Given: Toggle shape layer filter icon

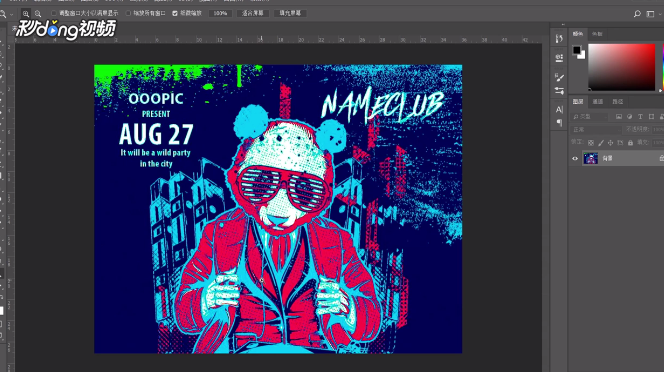Looking at the screenshot, I should pos(651,117).
